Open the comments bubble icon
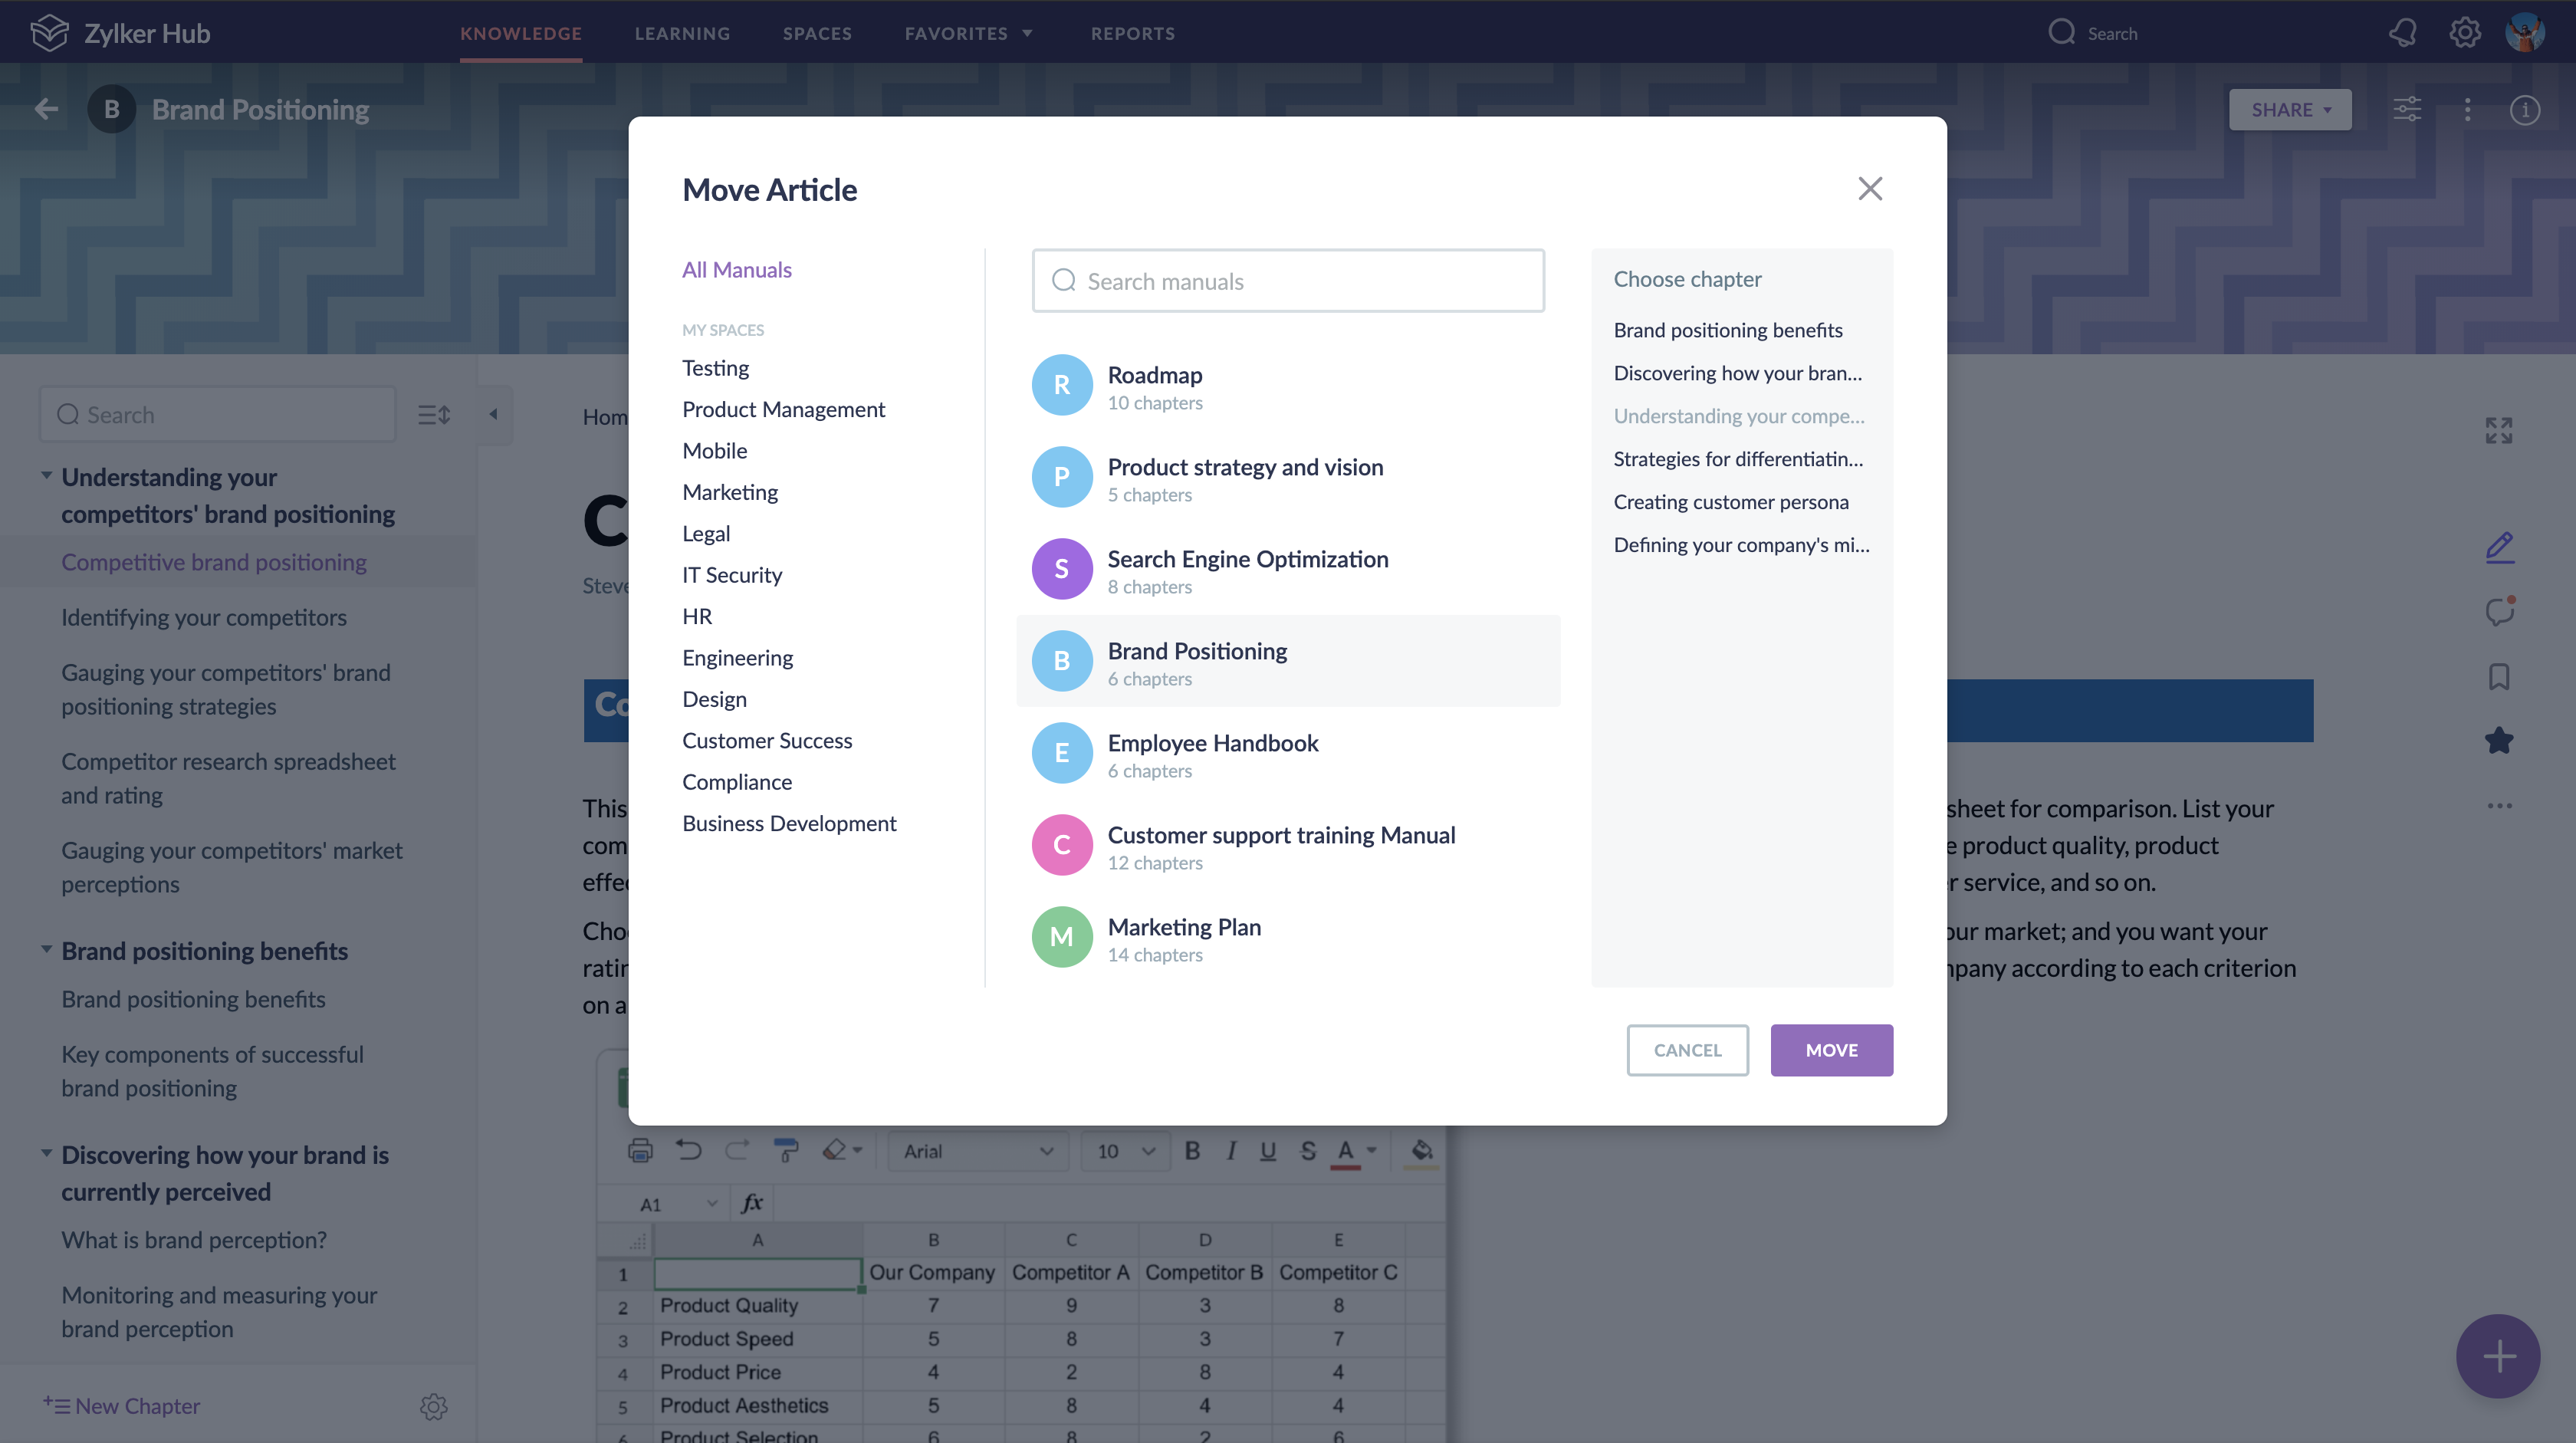2576x1443 pixels. click(x=2499, y=611)
